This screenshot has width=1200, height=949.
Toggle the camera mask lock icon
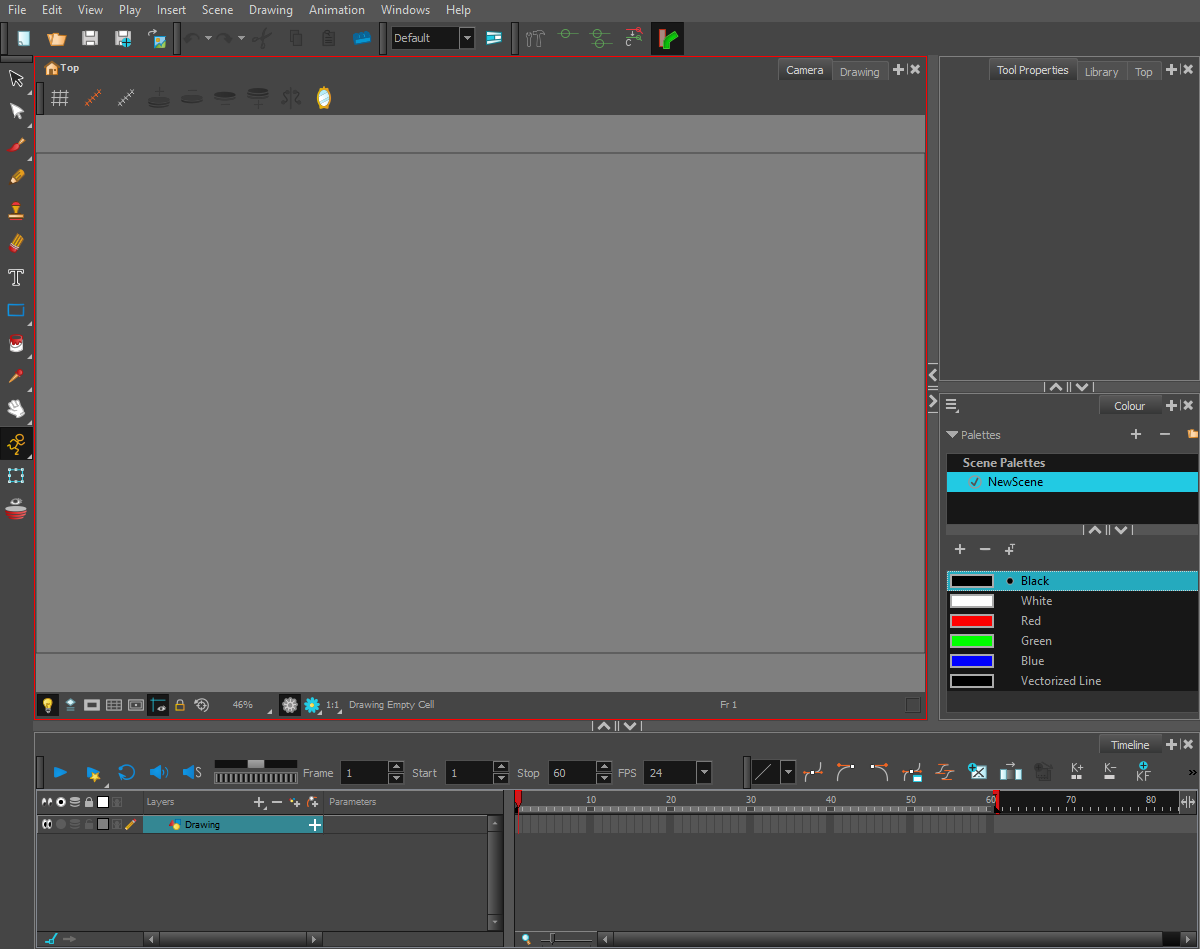point(180,705)
